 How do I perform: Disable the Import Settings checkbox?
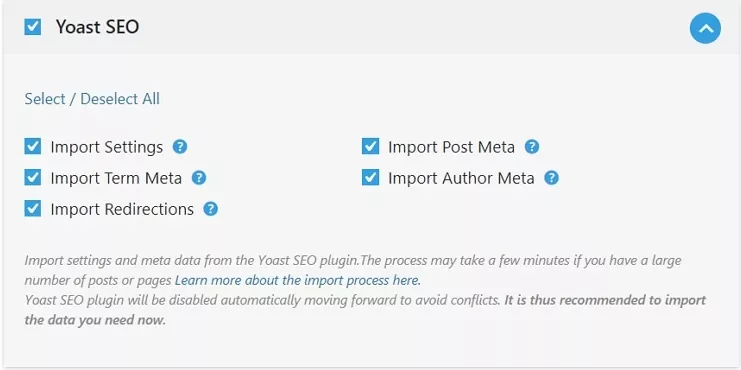coord(33,146)
